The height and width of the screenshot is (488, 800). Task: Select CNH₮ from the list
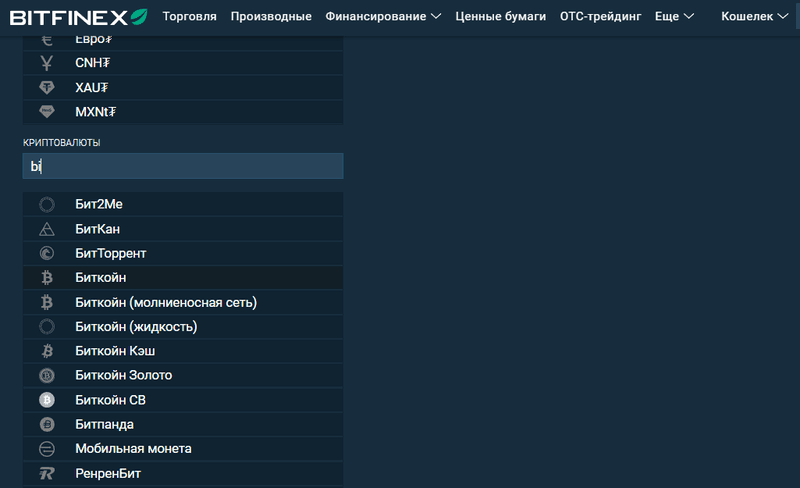pyautogui.click(x=183, y=63)
